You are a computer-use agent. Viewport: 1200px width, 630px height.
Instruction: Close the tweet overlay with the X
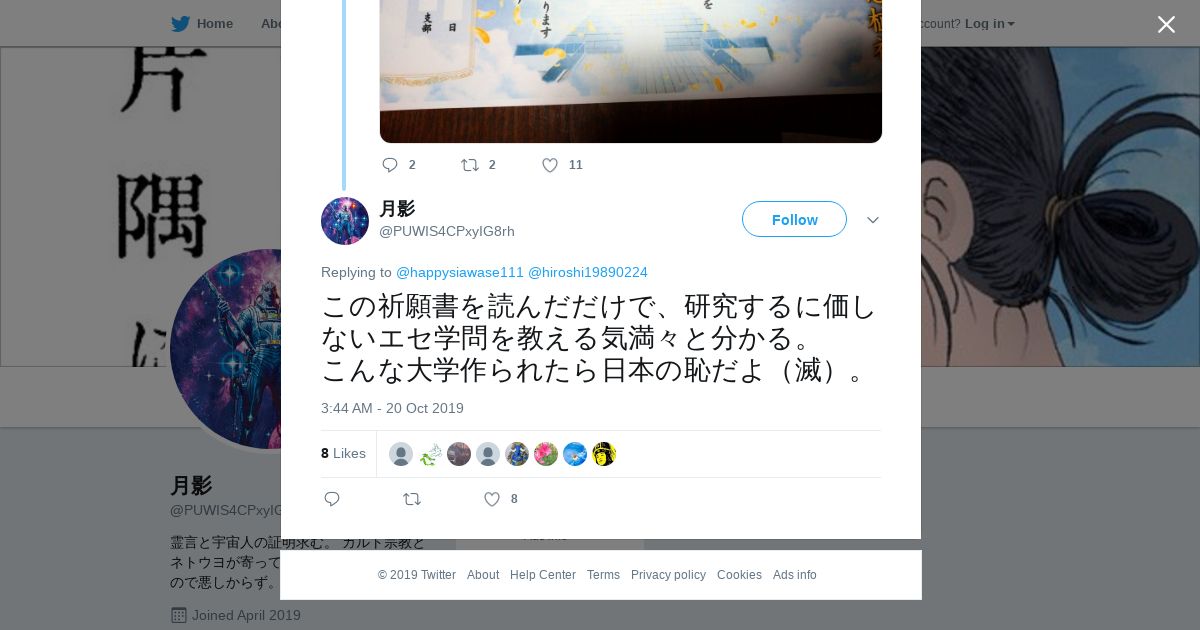pyautogui.click(x=1166, y=24)
